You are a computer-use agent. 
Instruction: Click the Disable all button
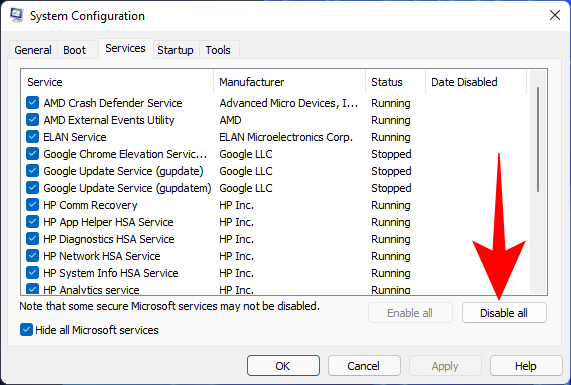point(504,313)
